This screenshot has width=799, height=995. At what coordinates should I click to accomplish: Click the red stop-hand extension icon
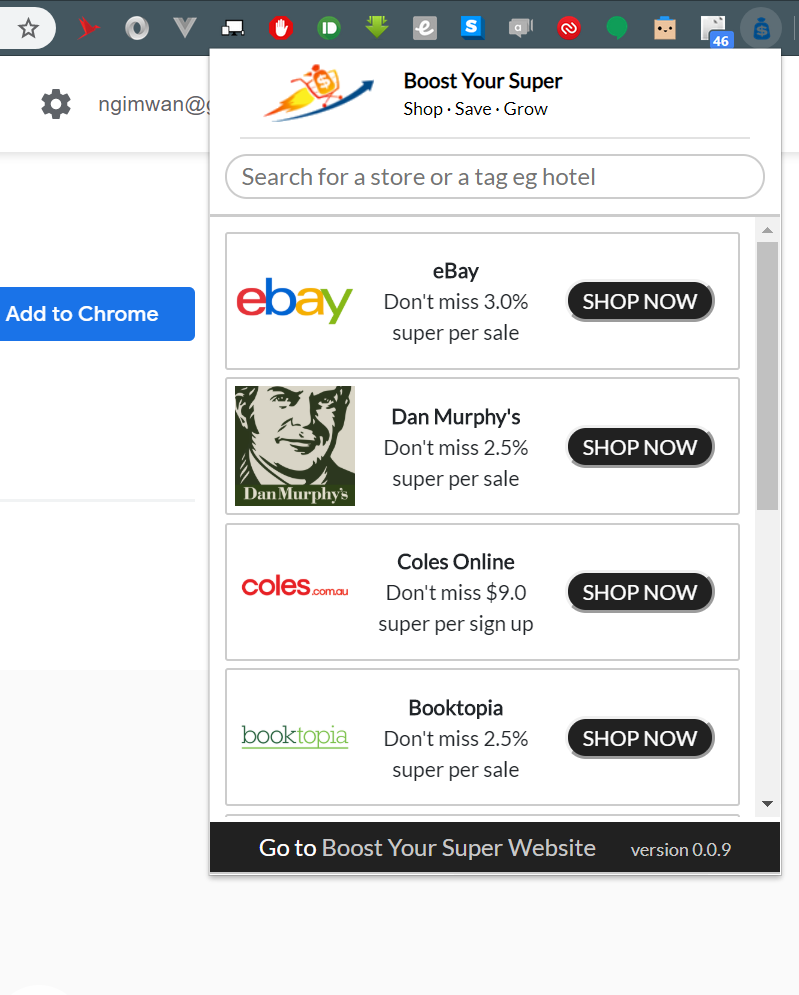coord(281,28)
